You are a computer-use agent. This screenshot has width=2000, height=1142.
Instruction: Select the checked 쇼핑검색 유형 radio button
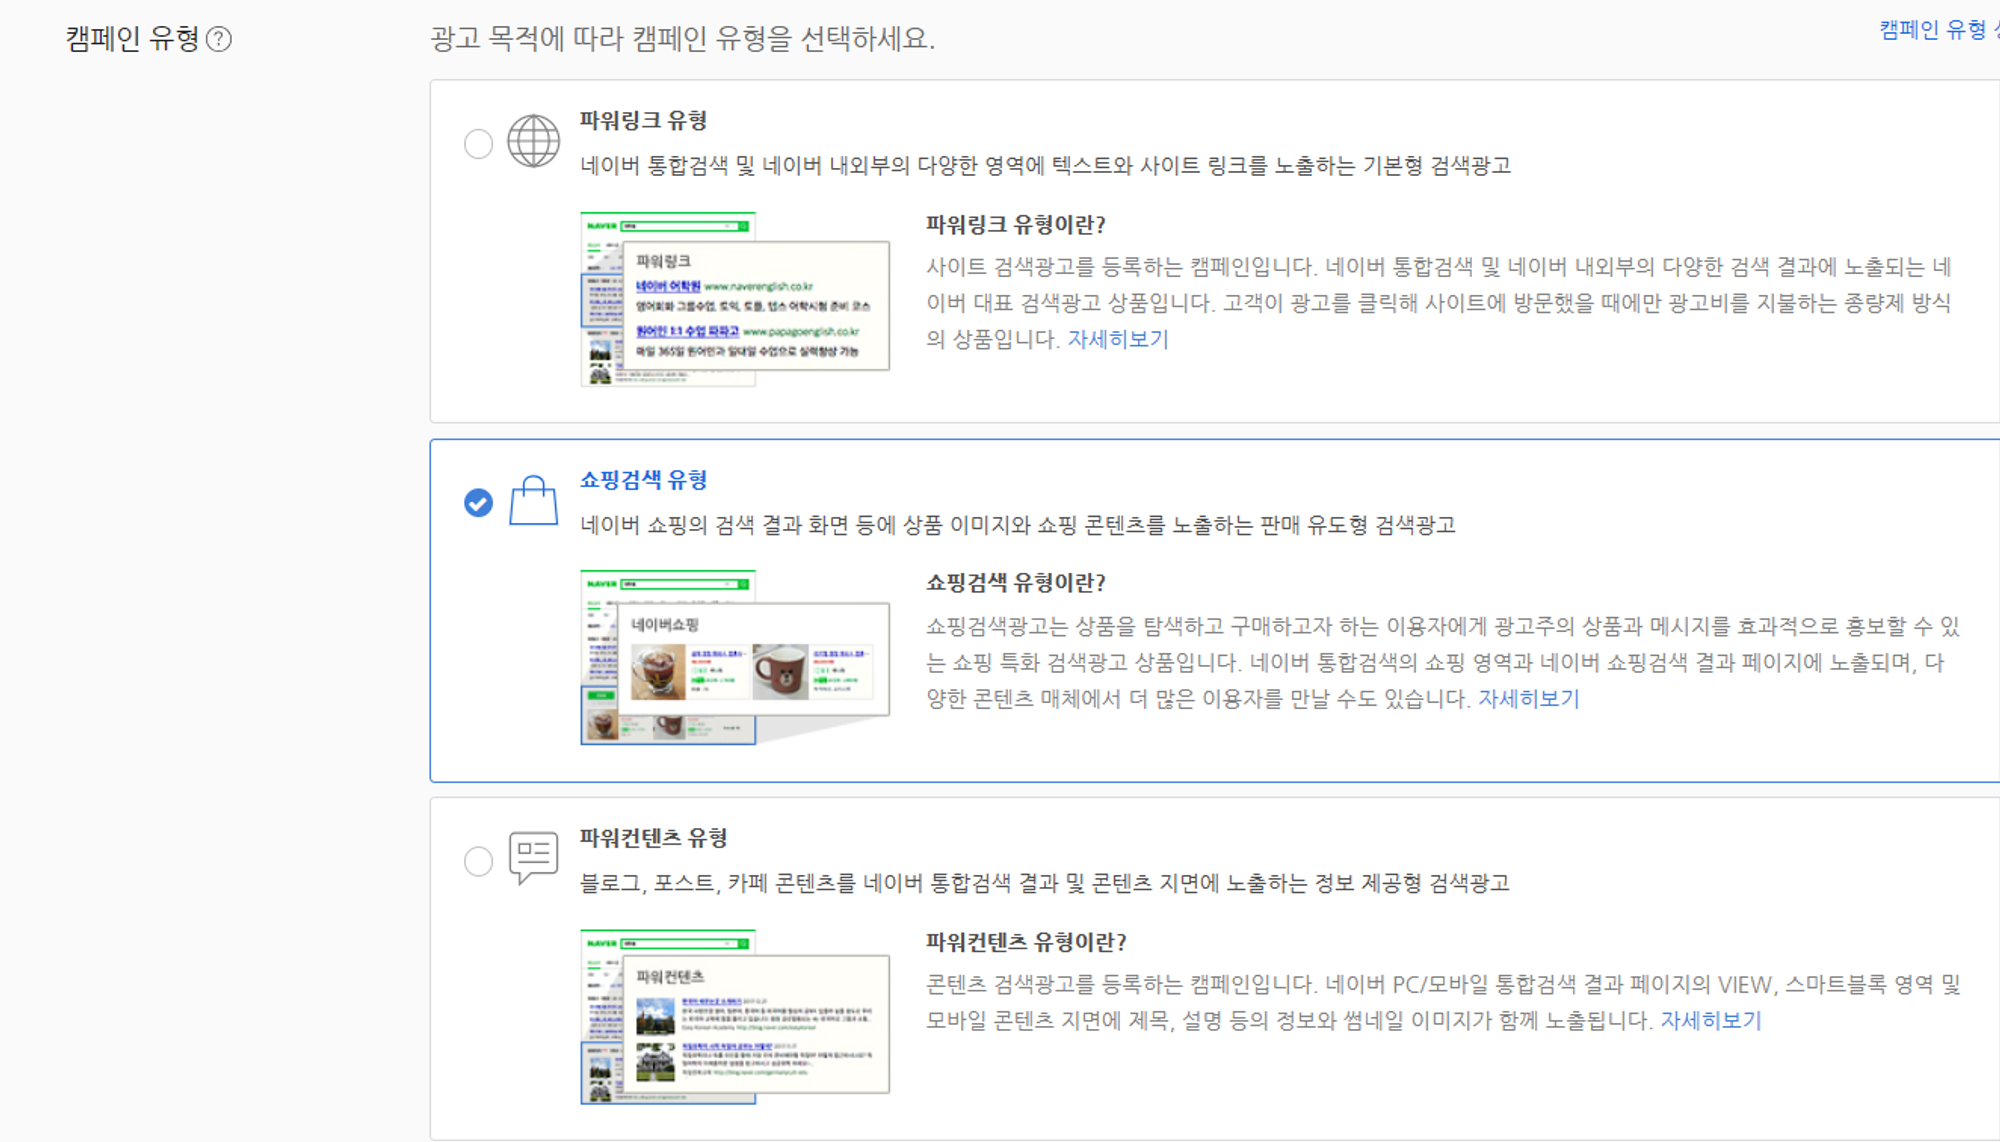pyautogui.click(x=479, y=502)
